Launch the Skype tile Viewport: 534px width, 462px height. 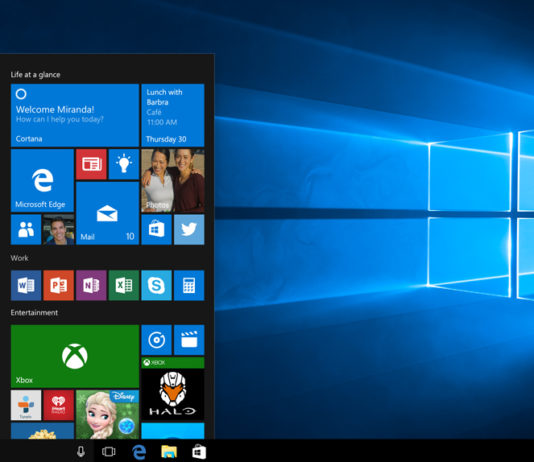[156, 285]
